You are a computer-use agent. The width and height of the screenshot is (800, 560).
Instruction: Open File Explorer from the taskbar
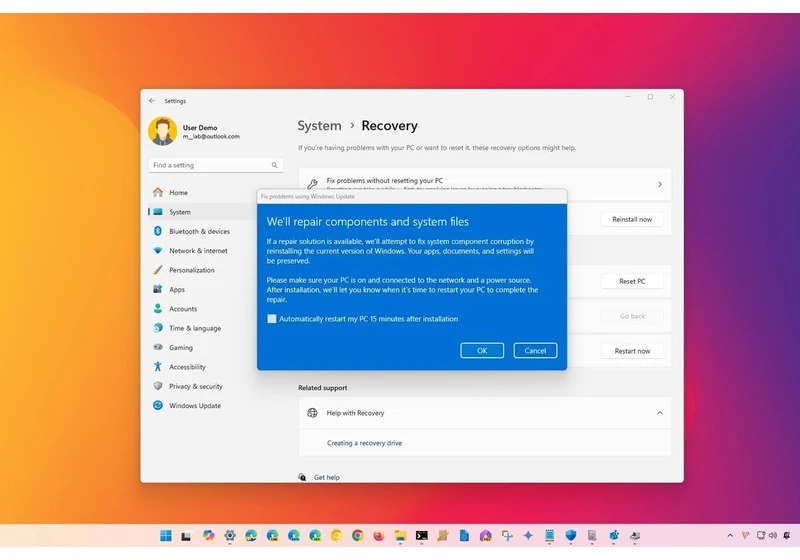400,536
